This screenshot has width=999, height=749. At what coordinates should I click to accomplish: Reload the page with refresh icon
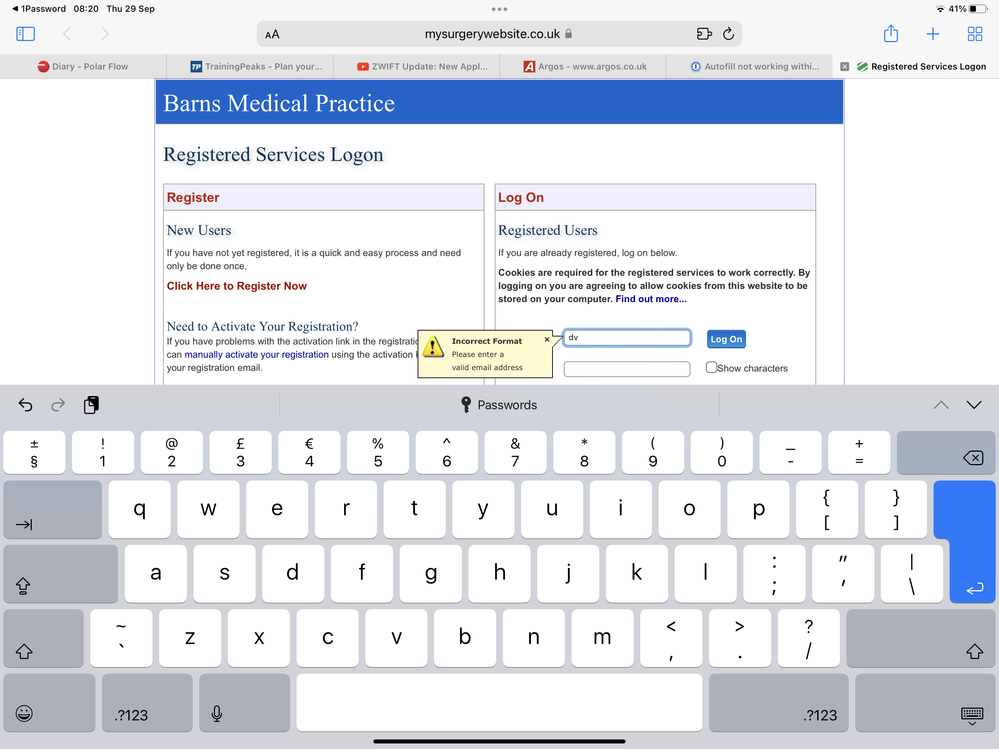pyautogui.click(x=729, y=34)
